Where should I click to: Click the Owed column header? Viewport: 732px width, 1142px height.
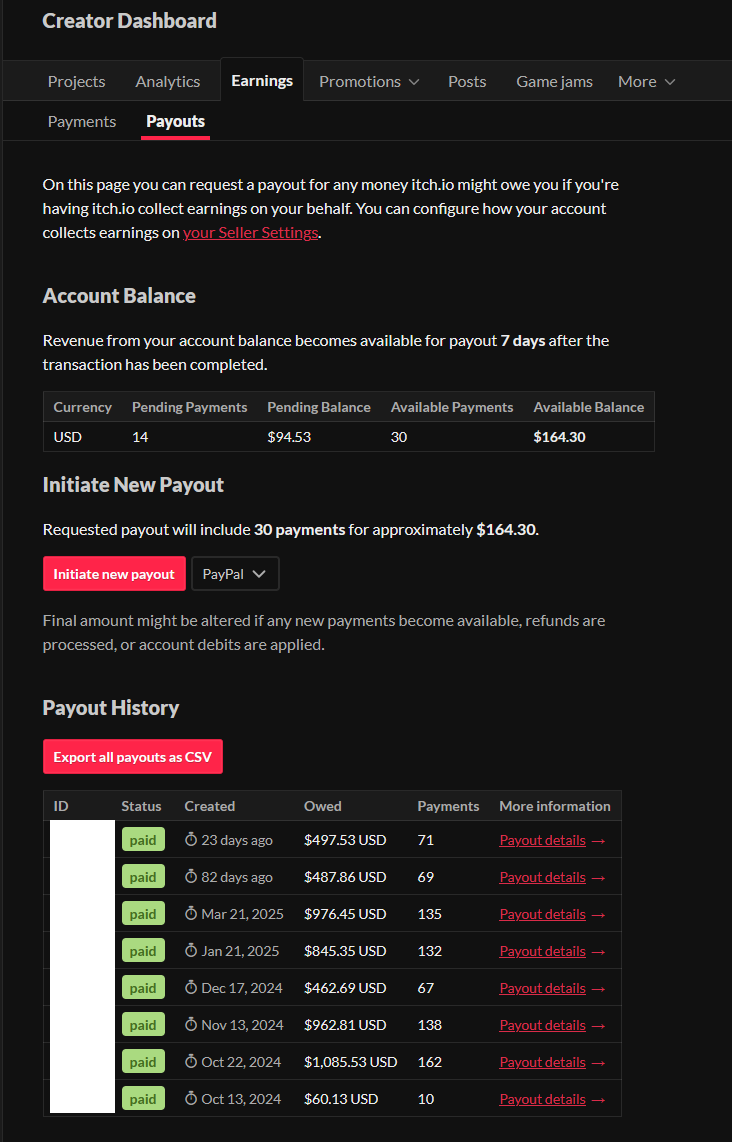click(323, 806)
